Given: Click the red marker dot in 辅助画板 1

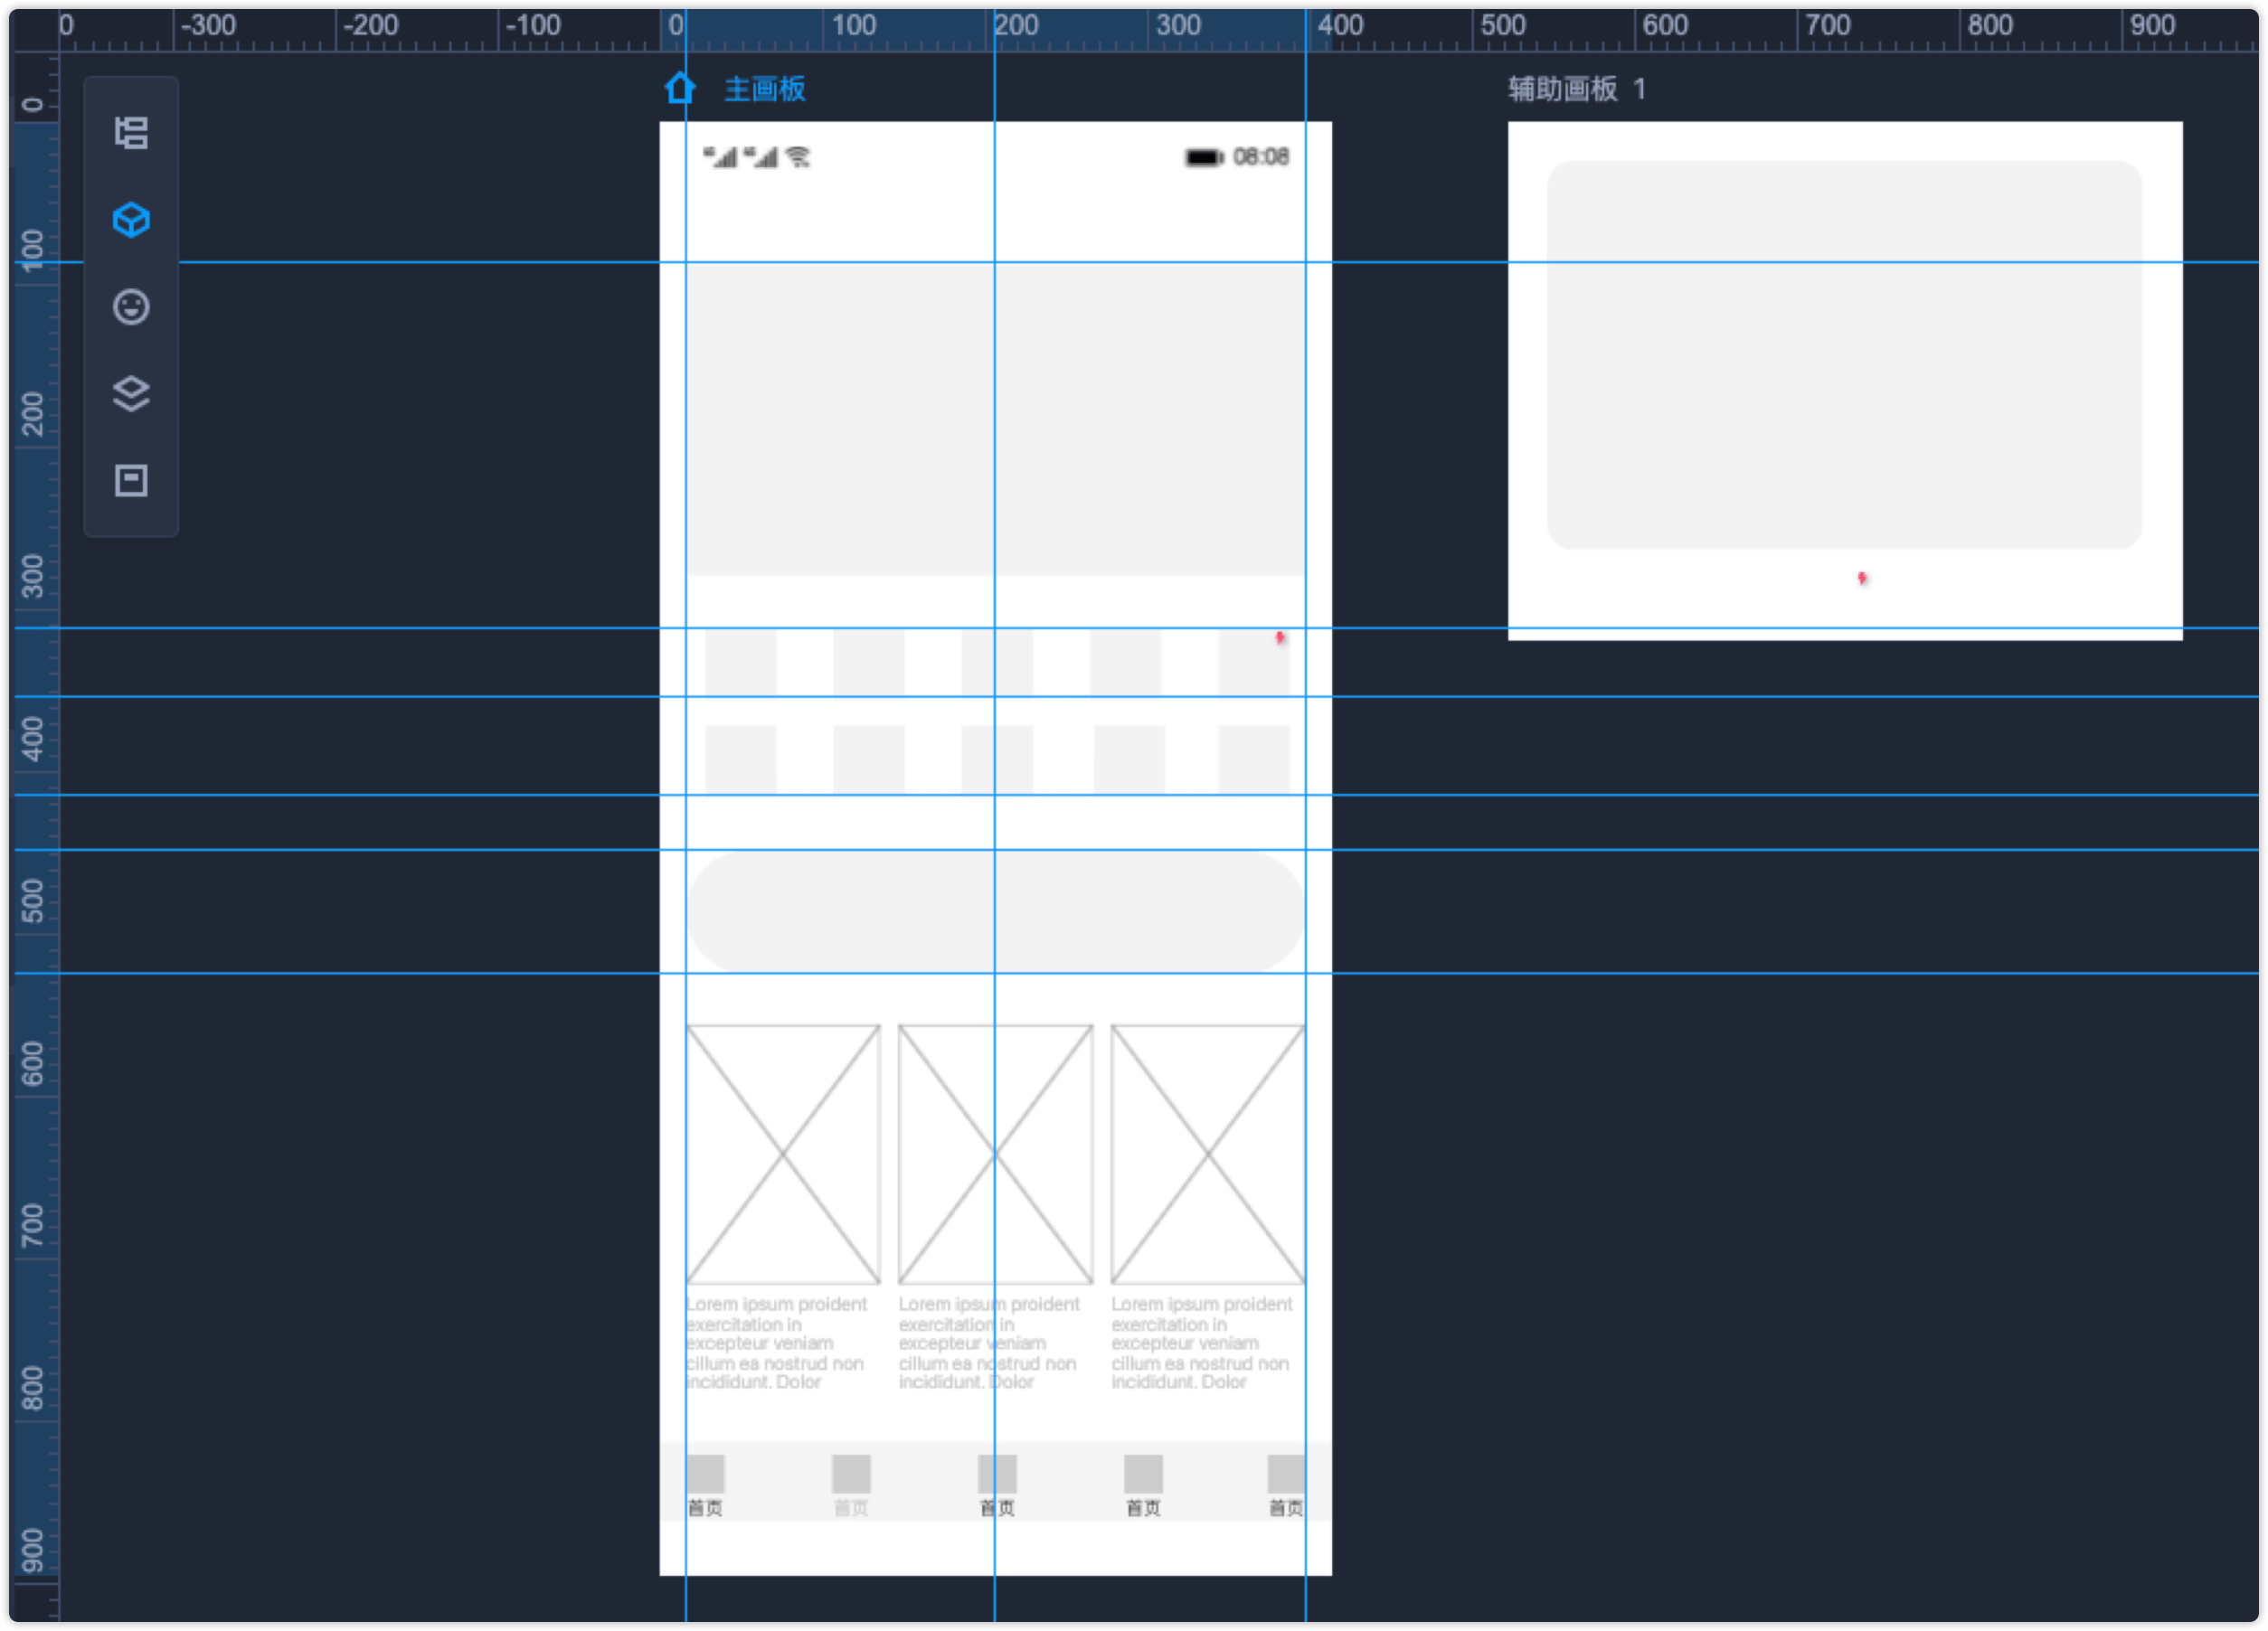Looking at the screenshot, I should (1862, 578).
